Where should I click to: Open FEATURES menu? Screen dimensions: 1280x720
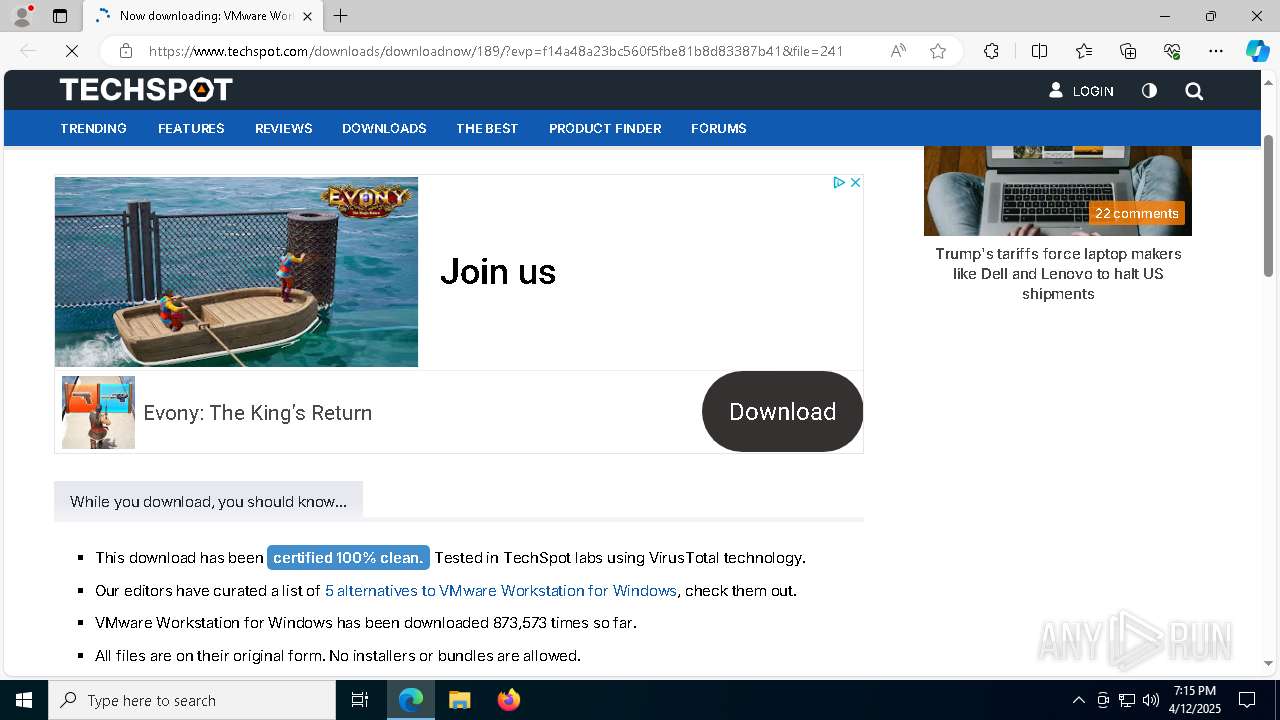tap(191, 128)
